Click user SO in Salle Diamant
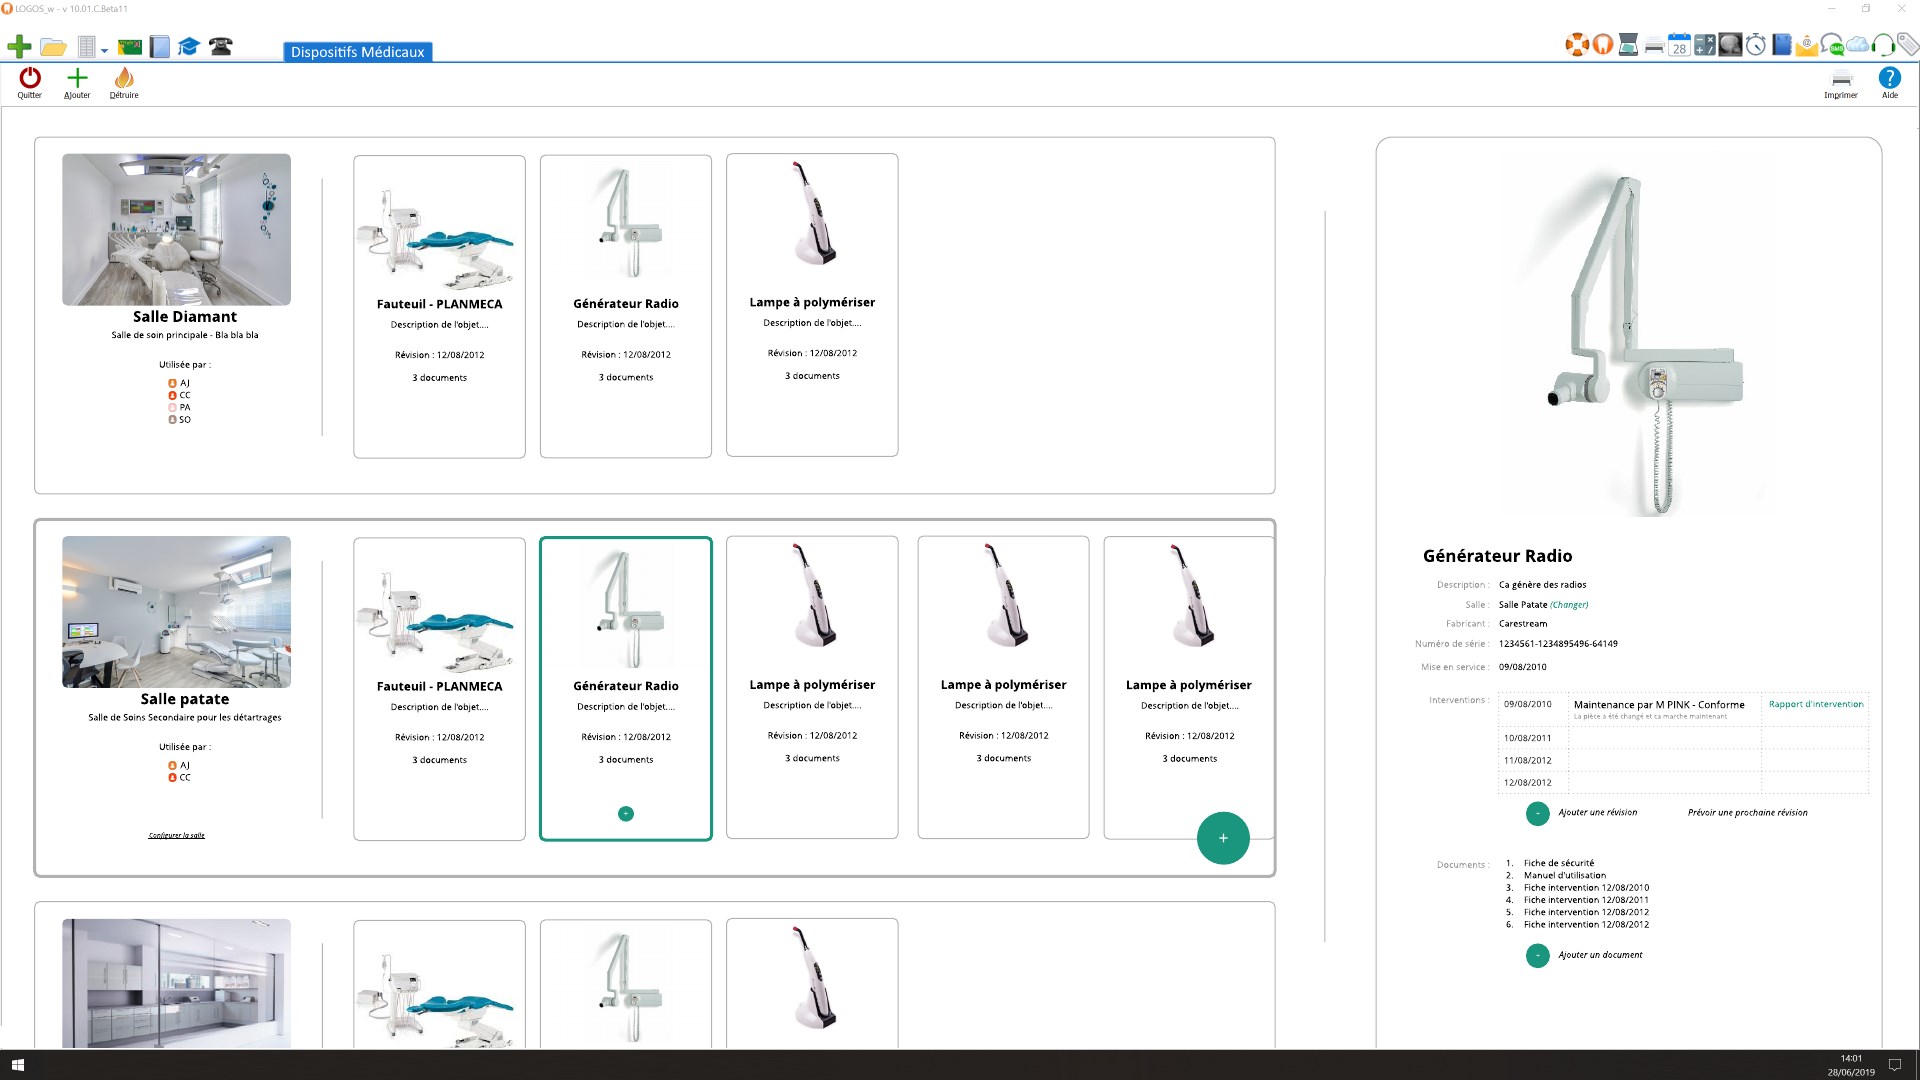Viewport: 1920px width, 1080px height. tap(180, 420)
